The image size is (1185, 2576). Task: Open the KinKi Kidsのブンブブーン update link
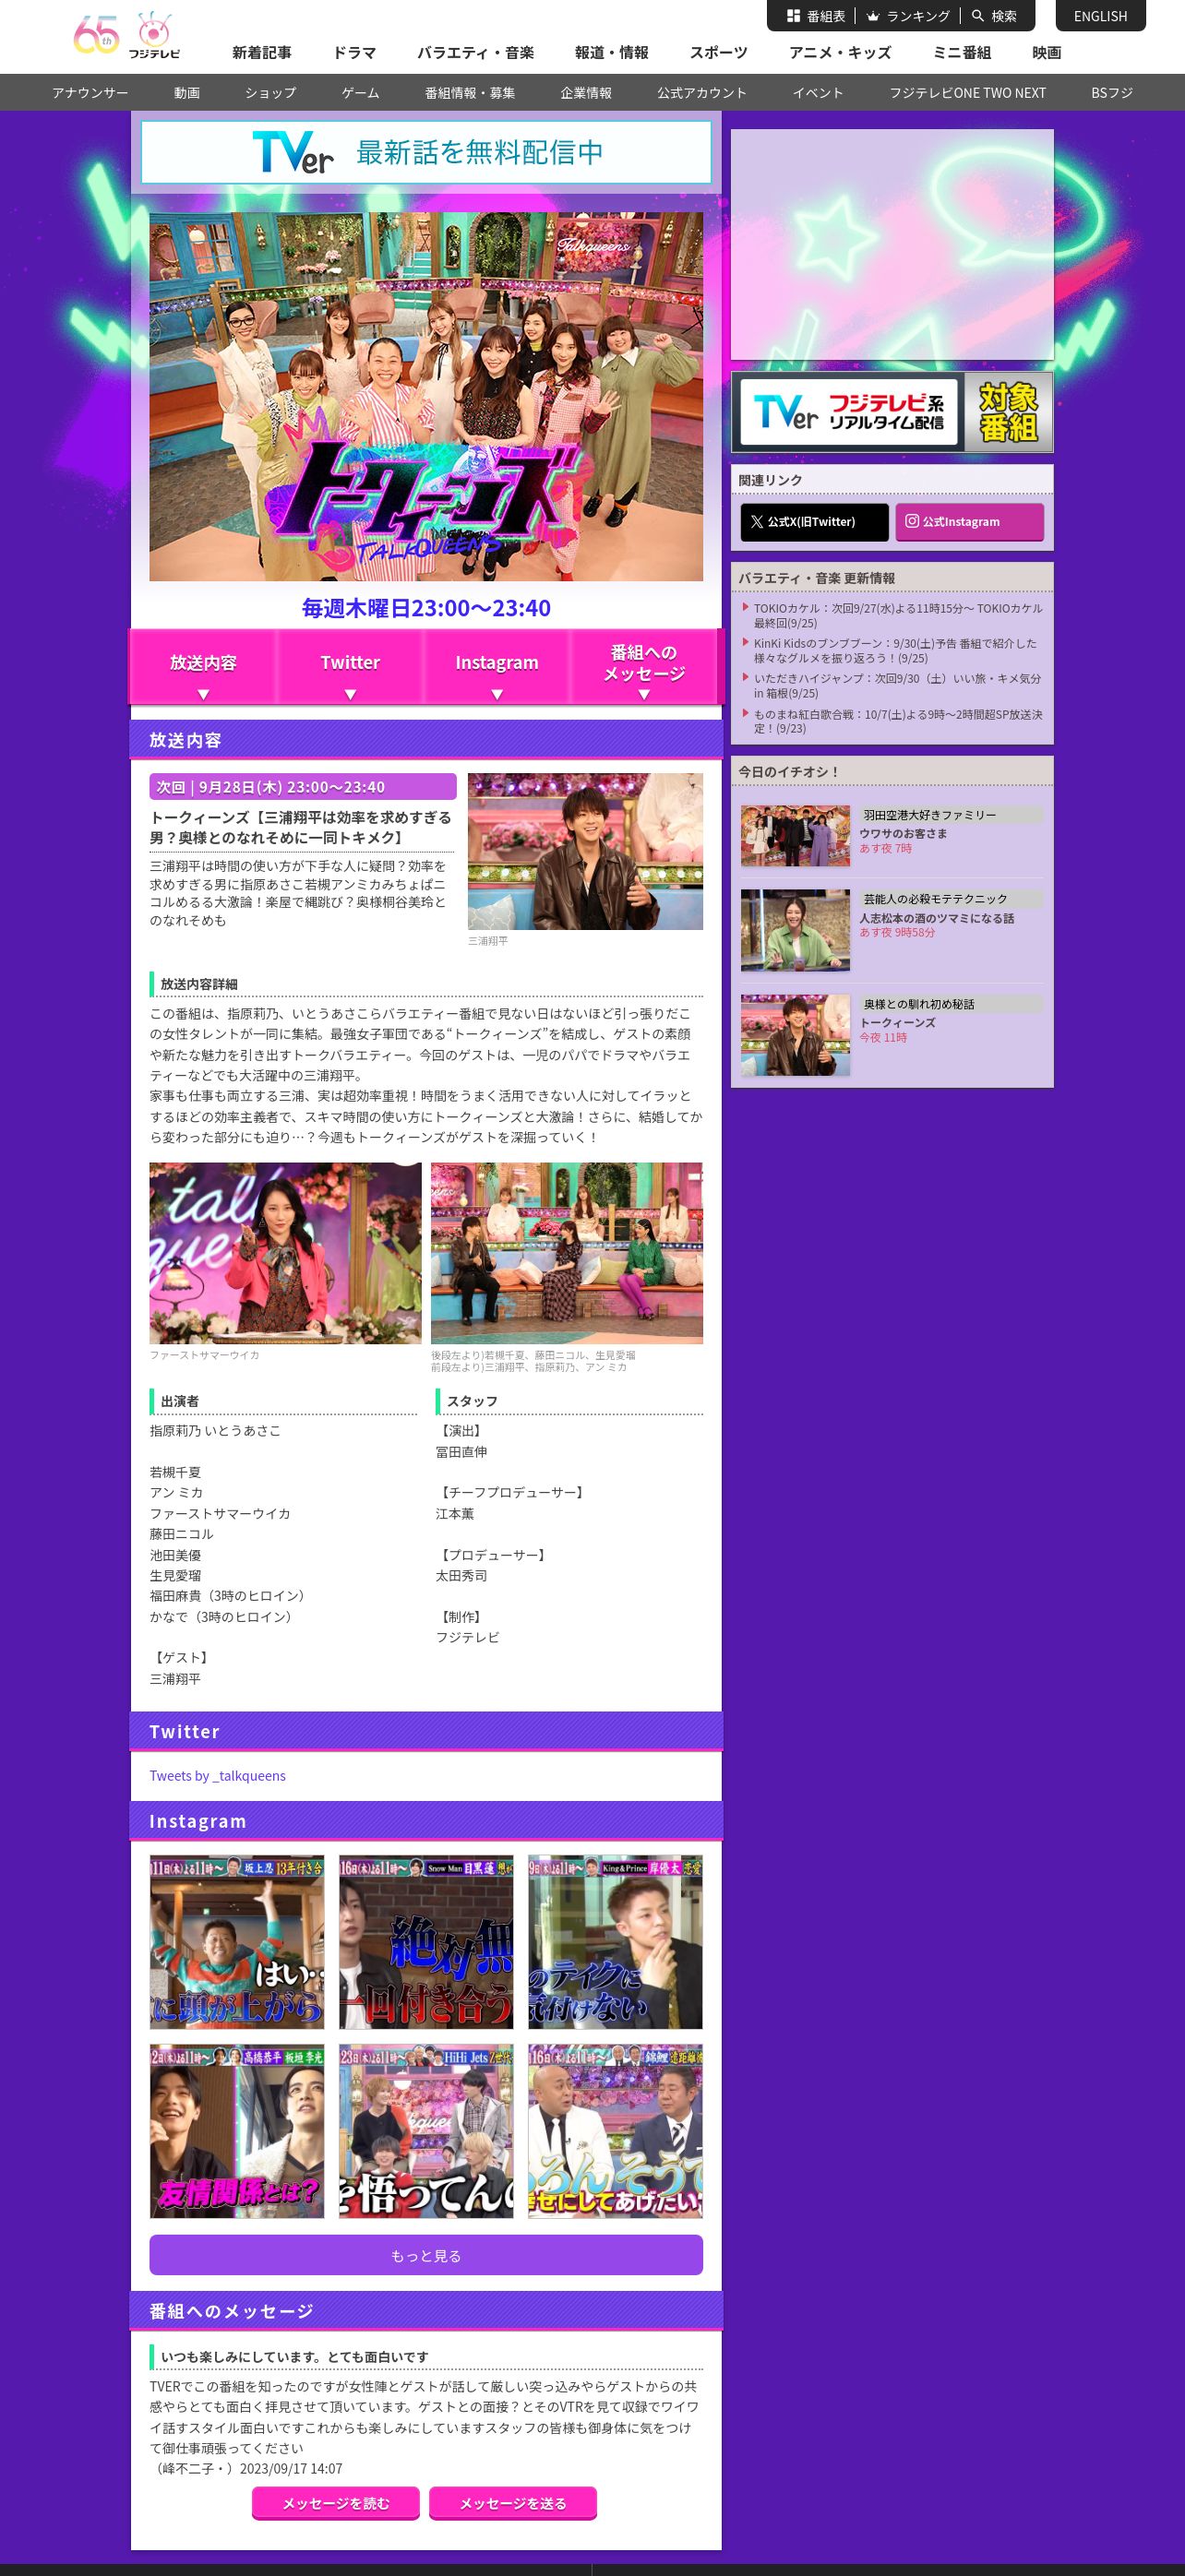click(x=897, y=650)
